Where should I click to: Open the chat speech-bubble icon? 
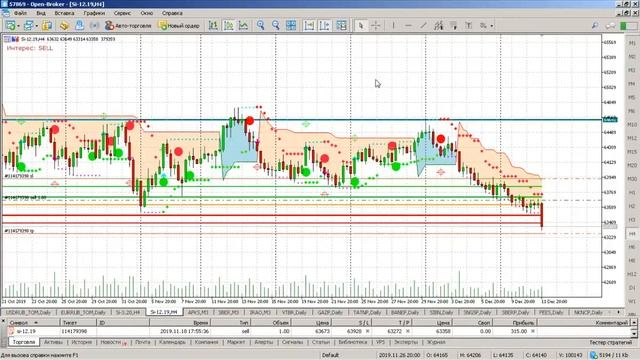[610, 25]
